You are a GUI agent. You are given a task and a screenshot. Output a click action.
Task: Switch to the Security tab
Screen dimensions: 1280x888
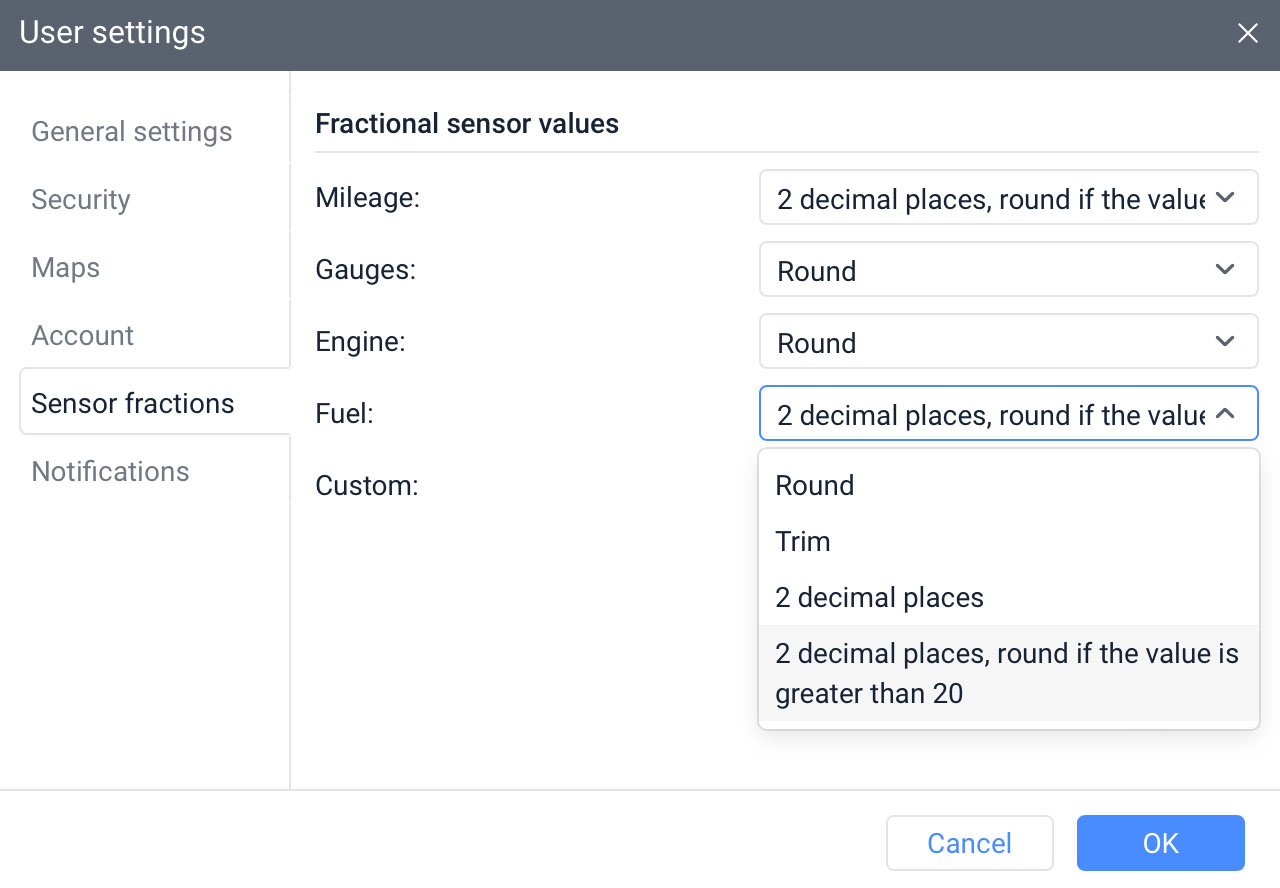(x=81, y=200)
